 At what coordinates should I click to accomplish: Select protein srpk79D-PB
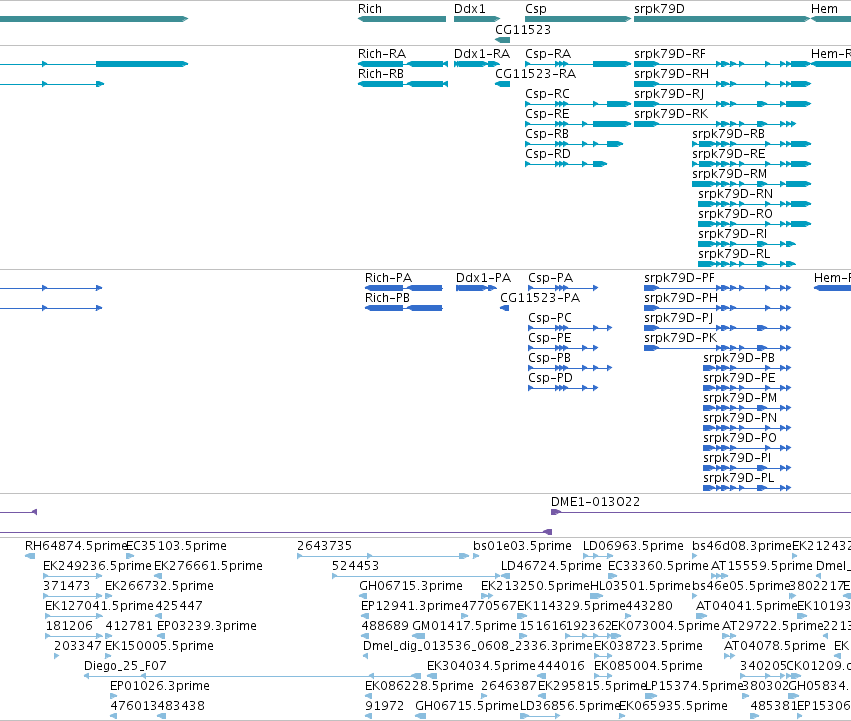click(739, 358)
